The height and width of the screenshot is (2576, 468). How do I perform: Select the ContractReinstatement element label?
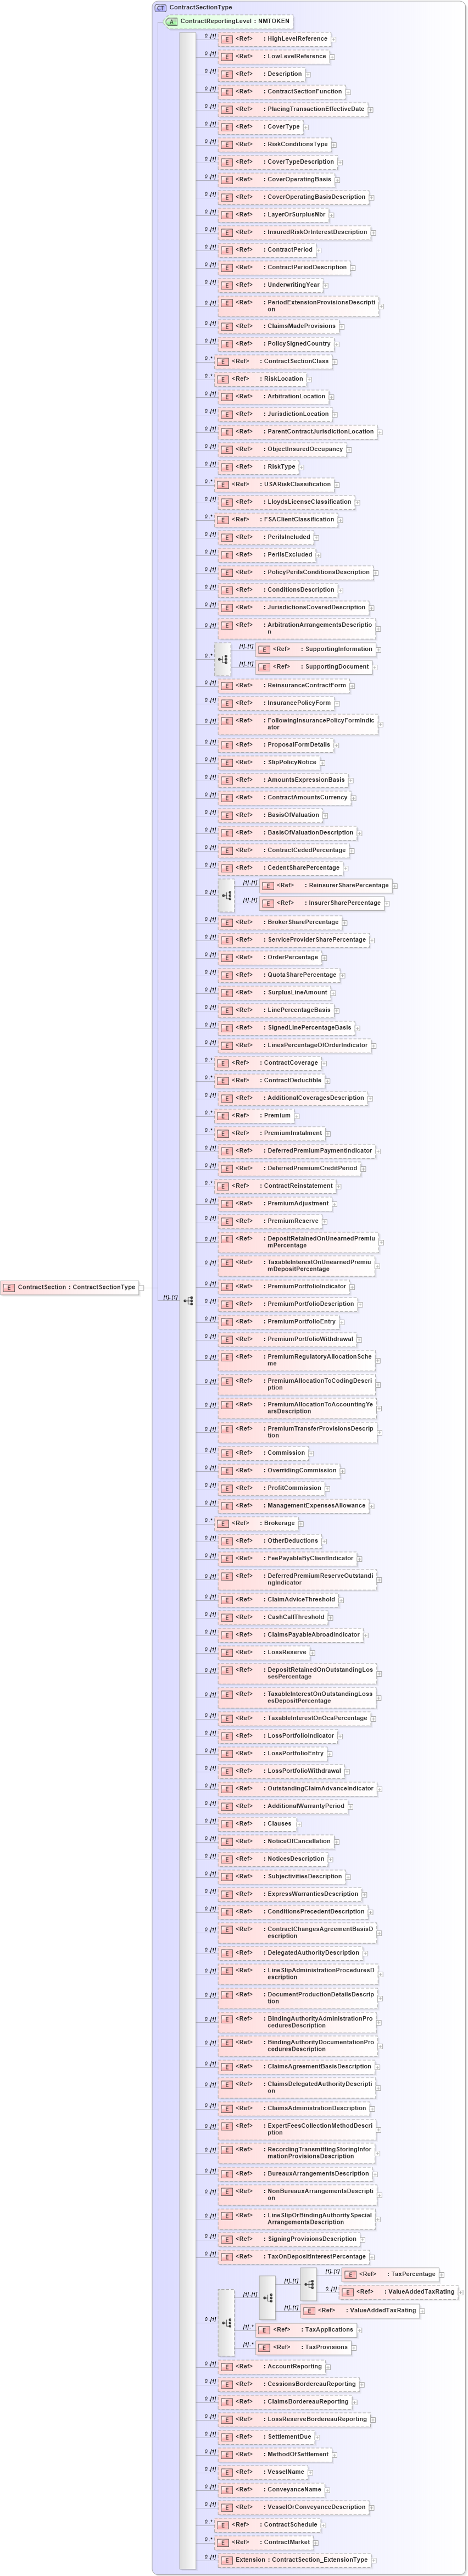[x=298, y=1186]
